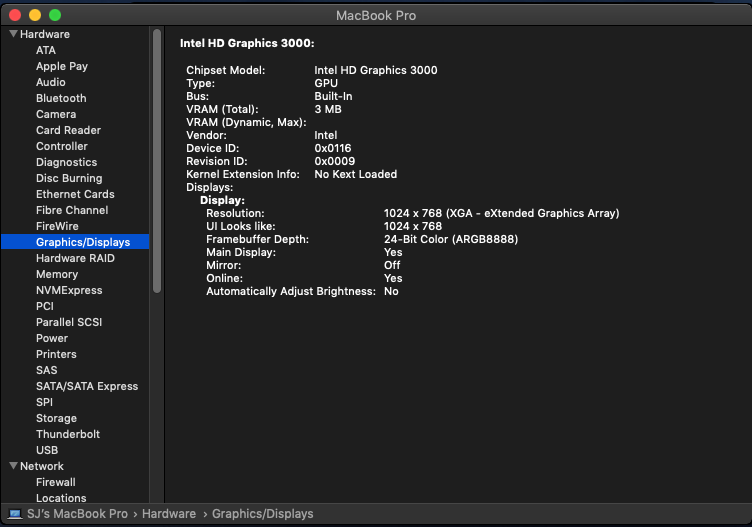Image resolution: width=752 pixels, height=527 pixels.
Task: Click the Network section header label
Action: click(x=42, y=466)
